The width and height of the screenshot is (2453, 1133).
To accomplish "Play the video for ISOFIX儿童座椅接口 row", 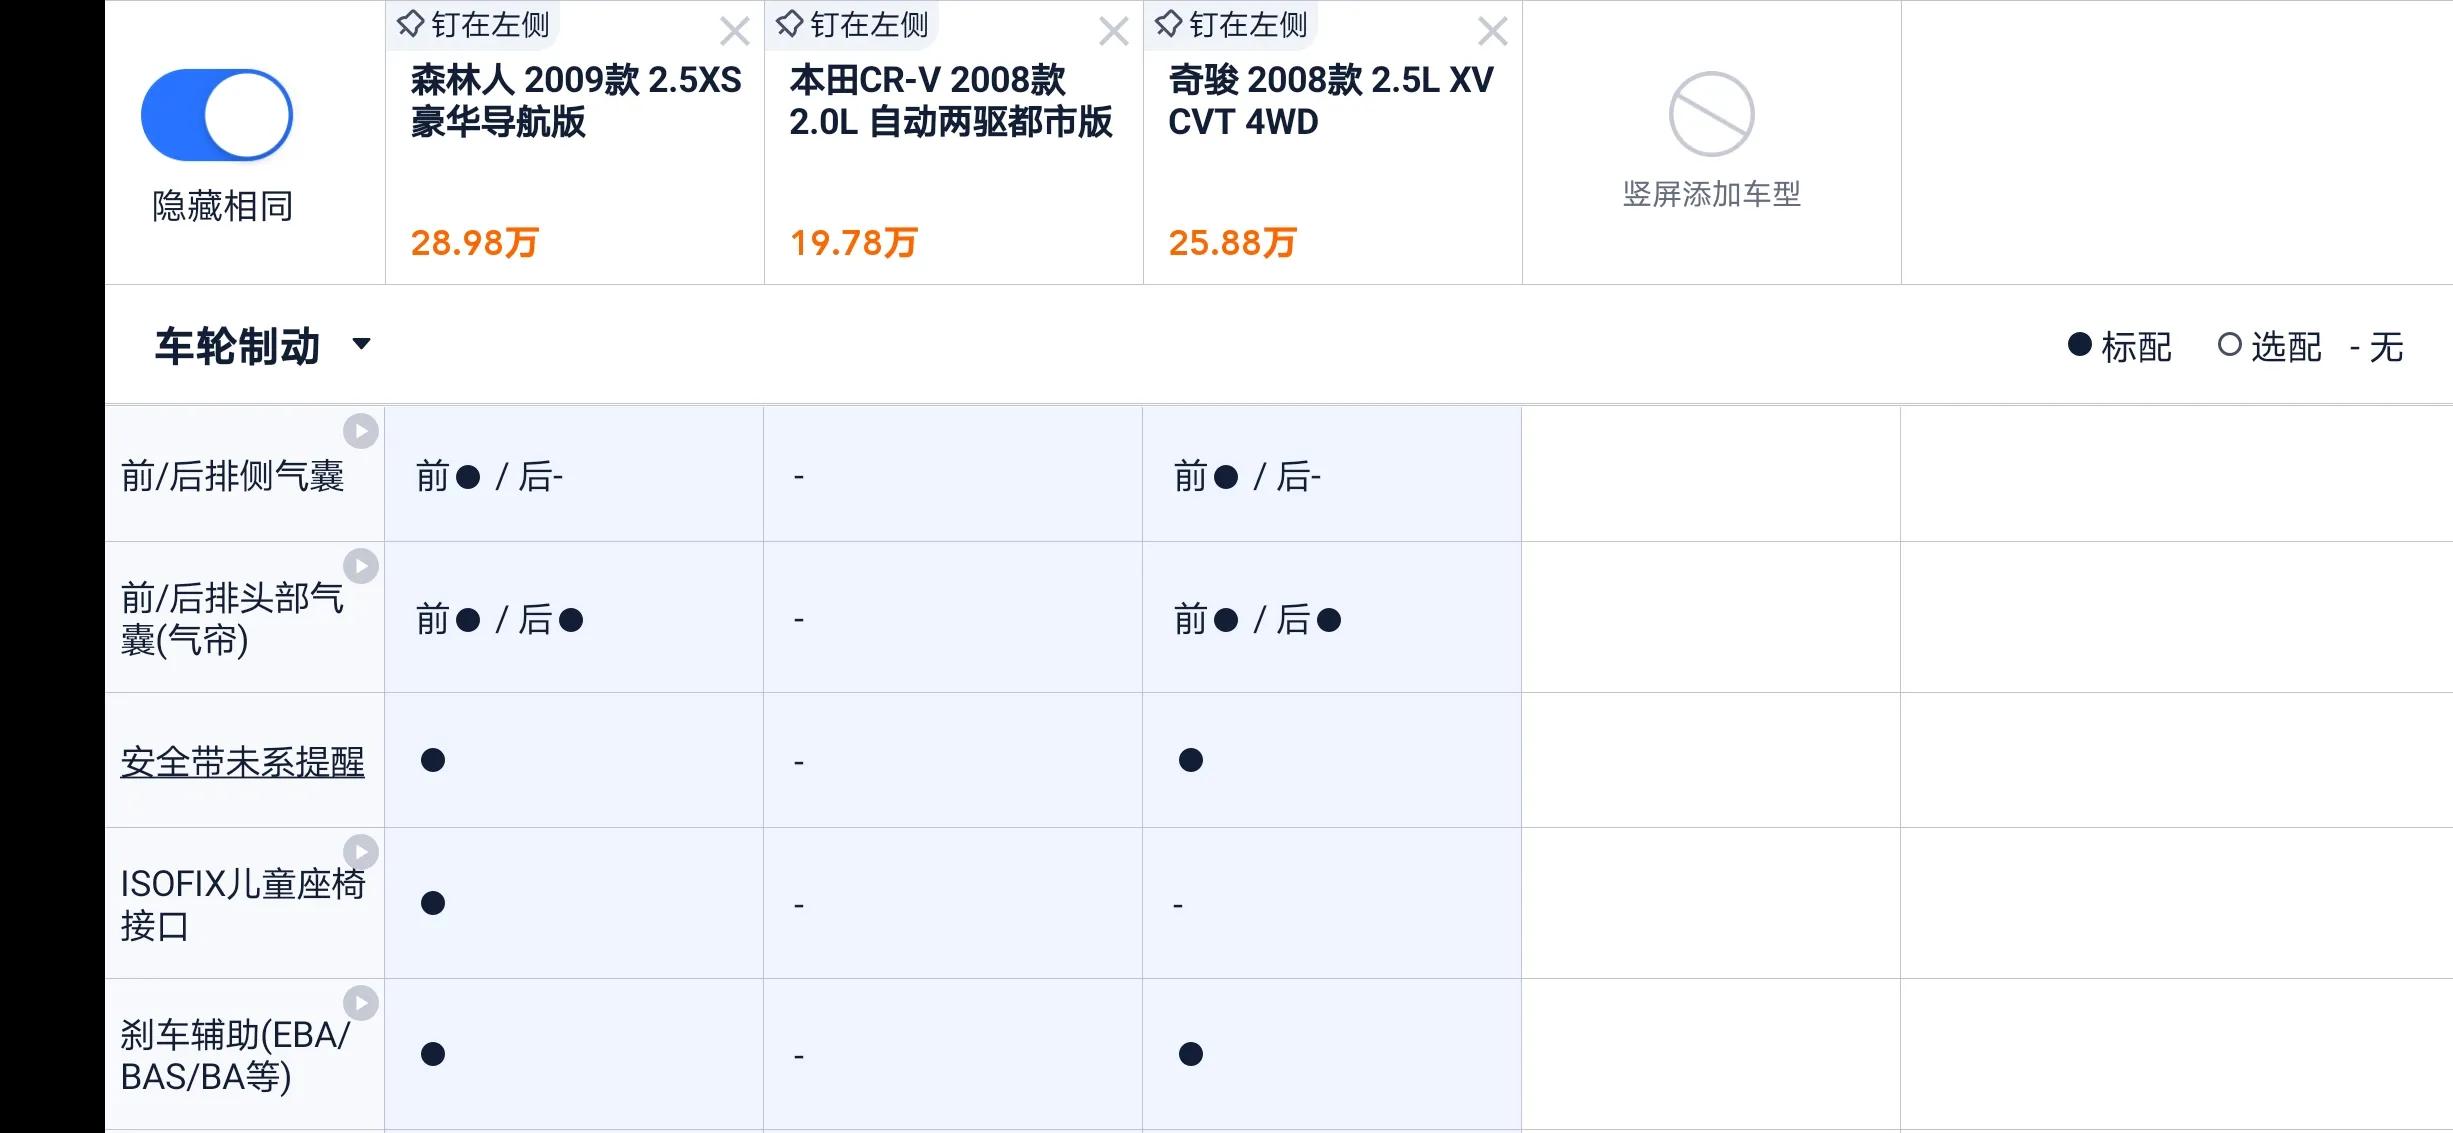I will click(x=361, y=852).
